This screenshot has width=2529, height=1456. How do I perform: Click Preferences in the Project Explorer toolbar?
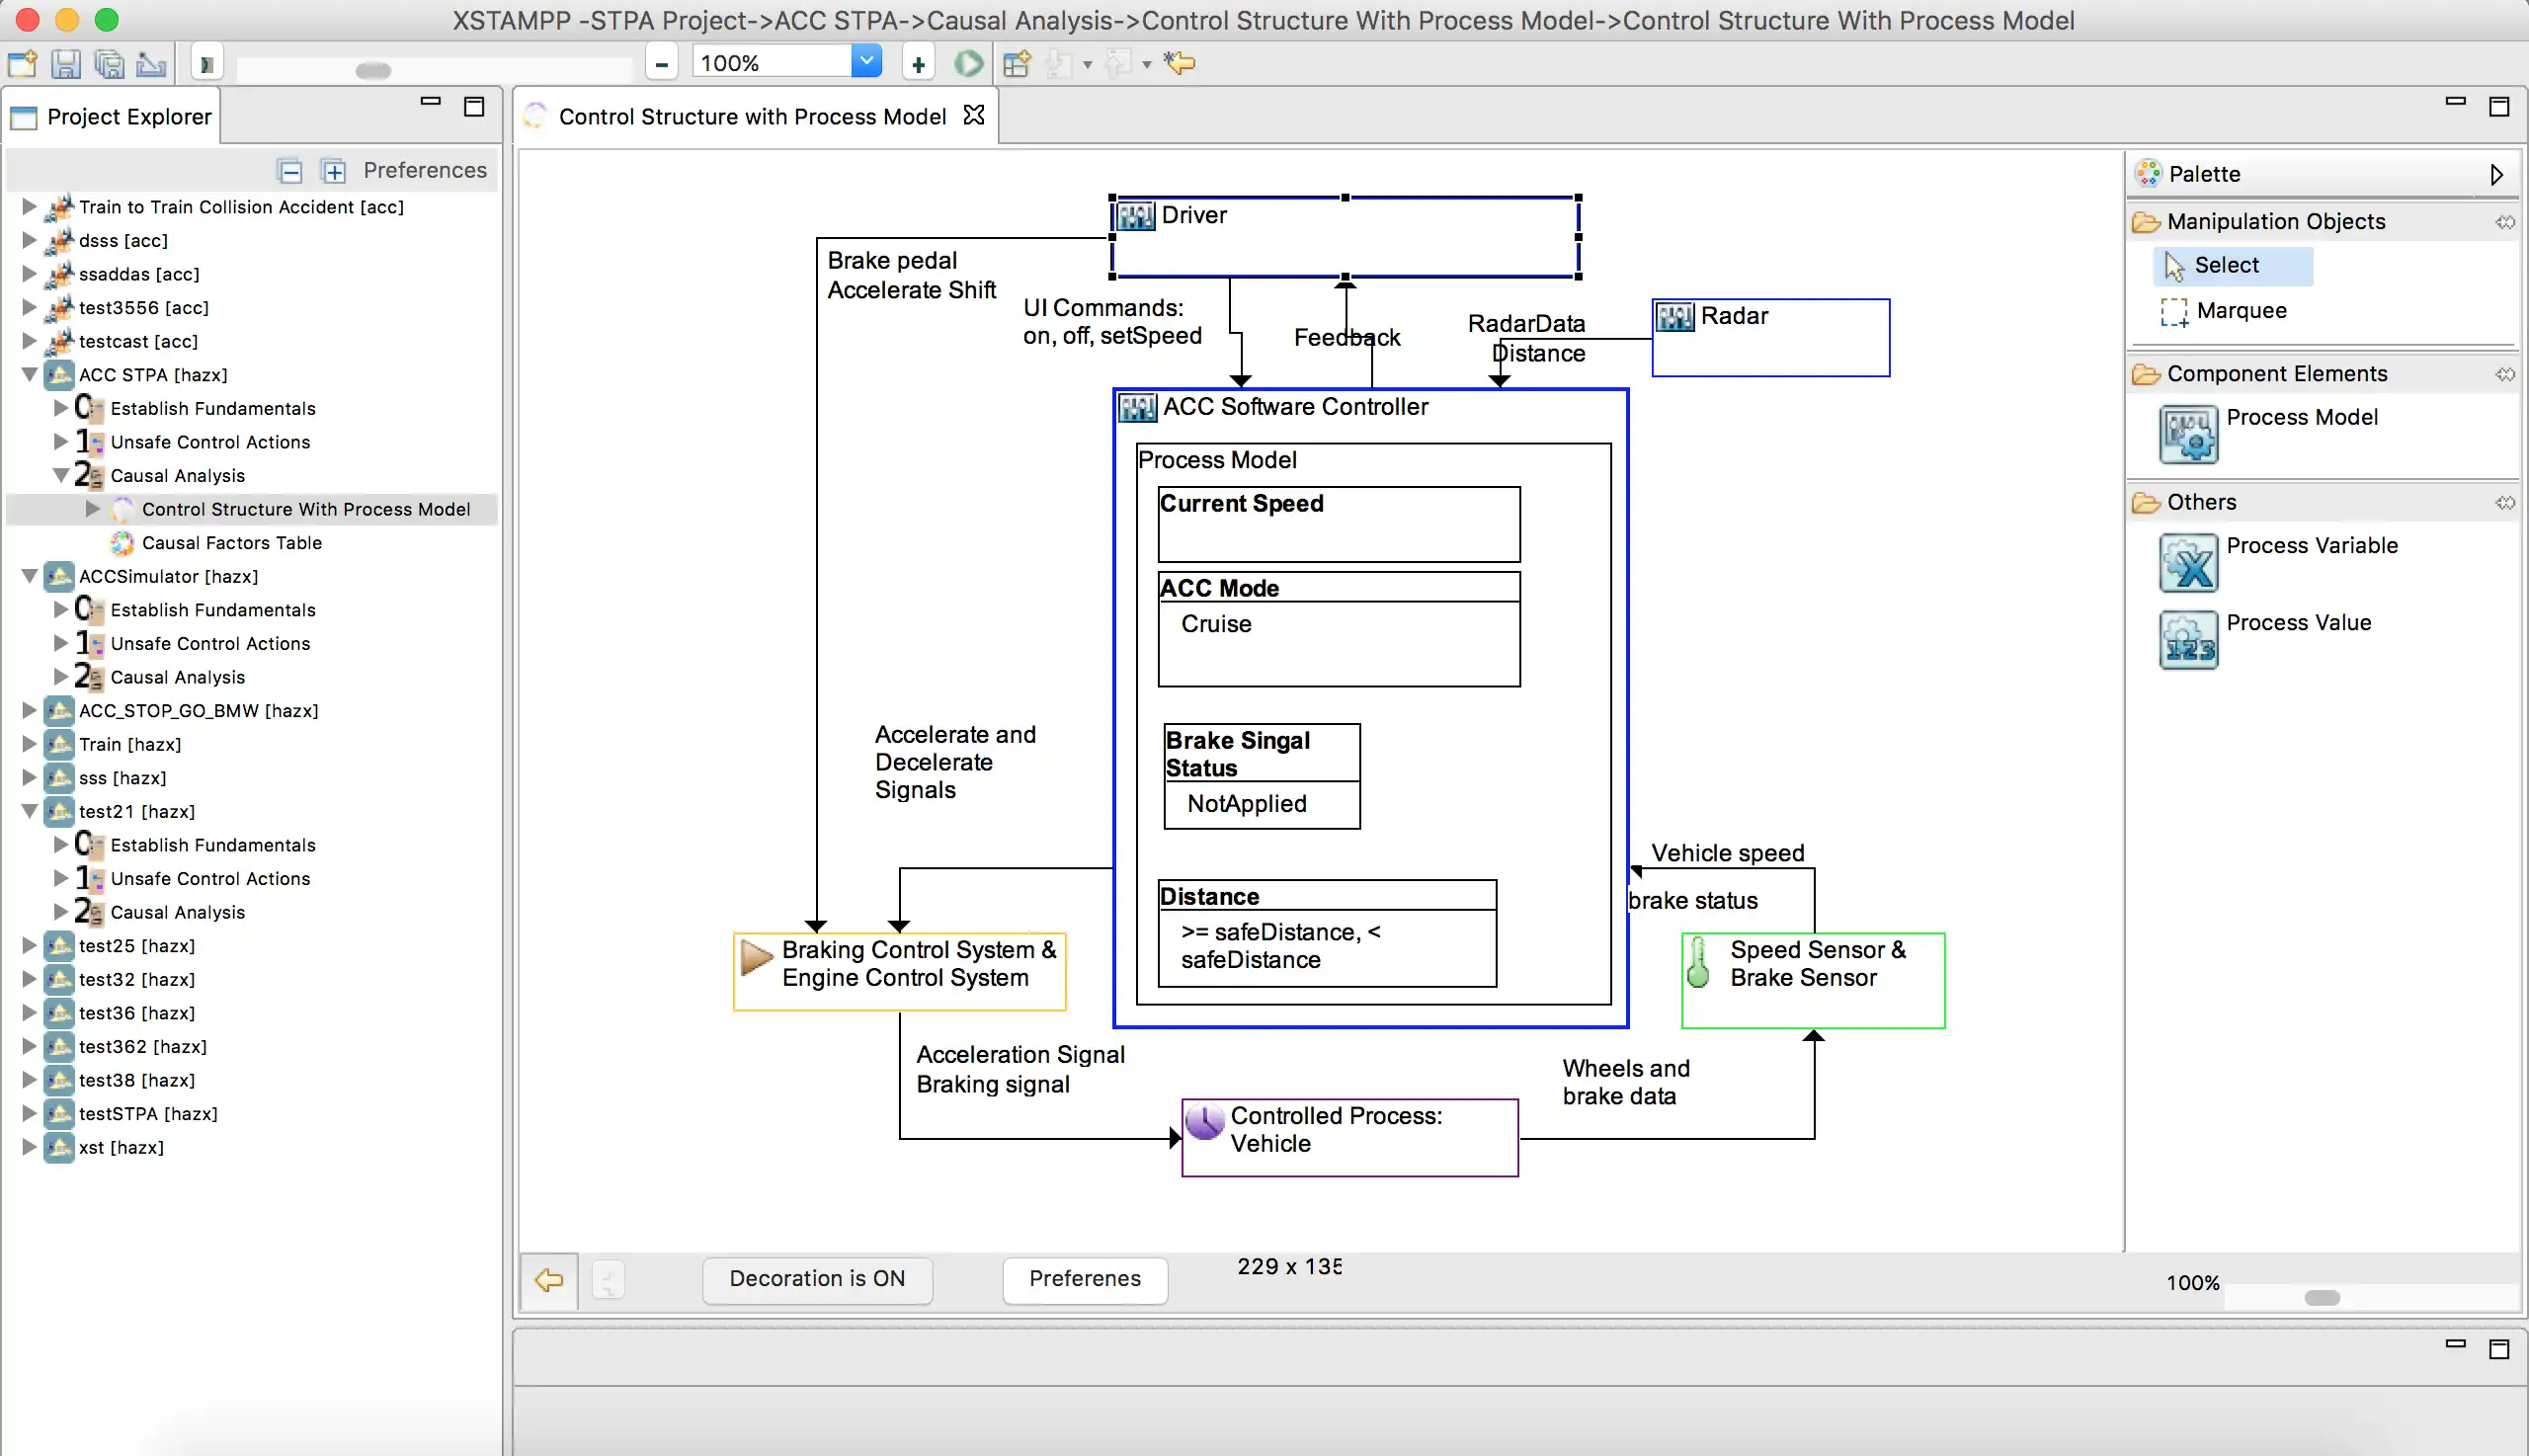coord(424,170)
